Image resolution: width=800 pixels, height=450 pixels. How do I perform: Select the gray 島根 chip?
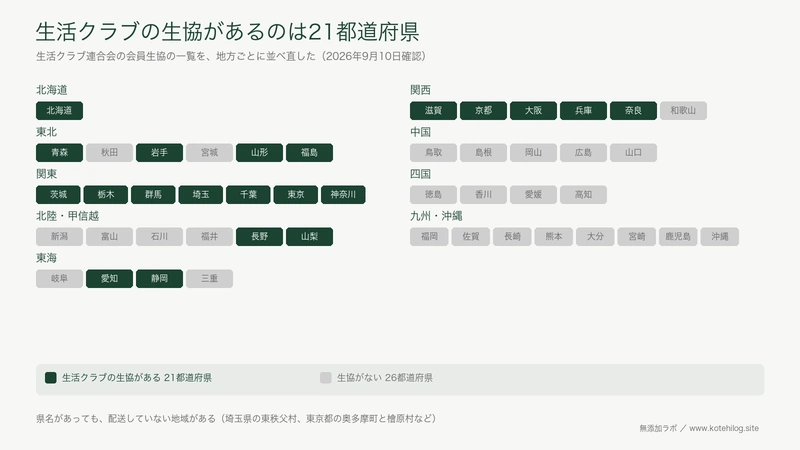[483, 153]
